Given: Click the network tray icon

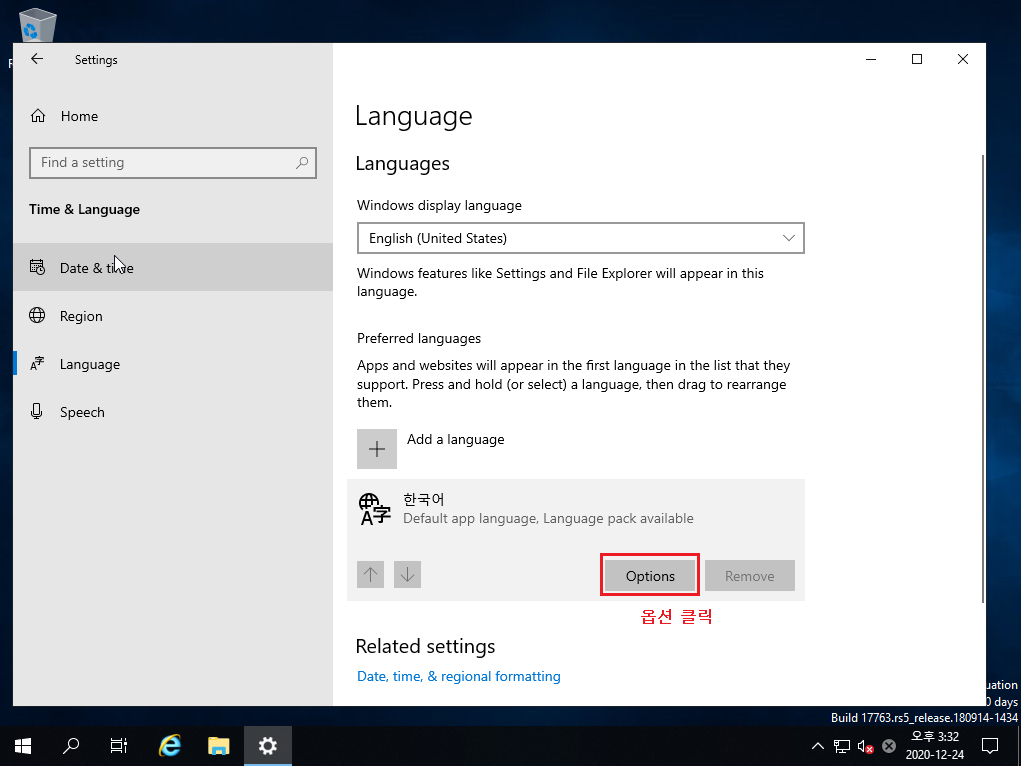Looking at the screenshot, I should (x=842, y=746).
